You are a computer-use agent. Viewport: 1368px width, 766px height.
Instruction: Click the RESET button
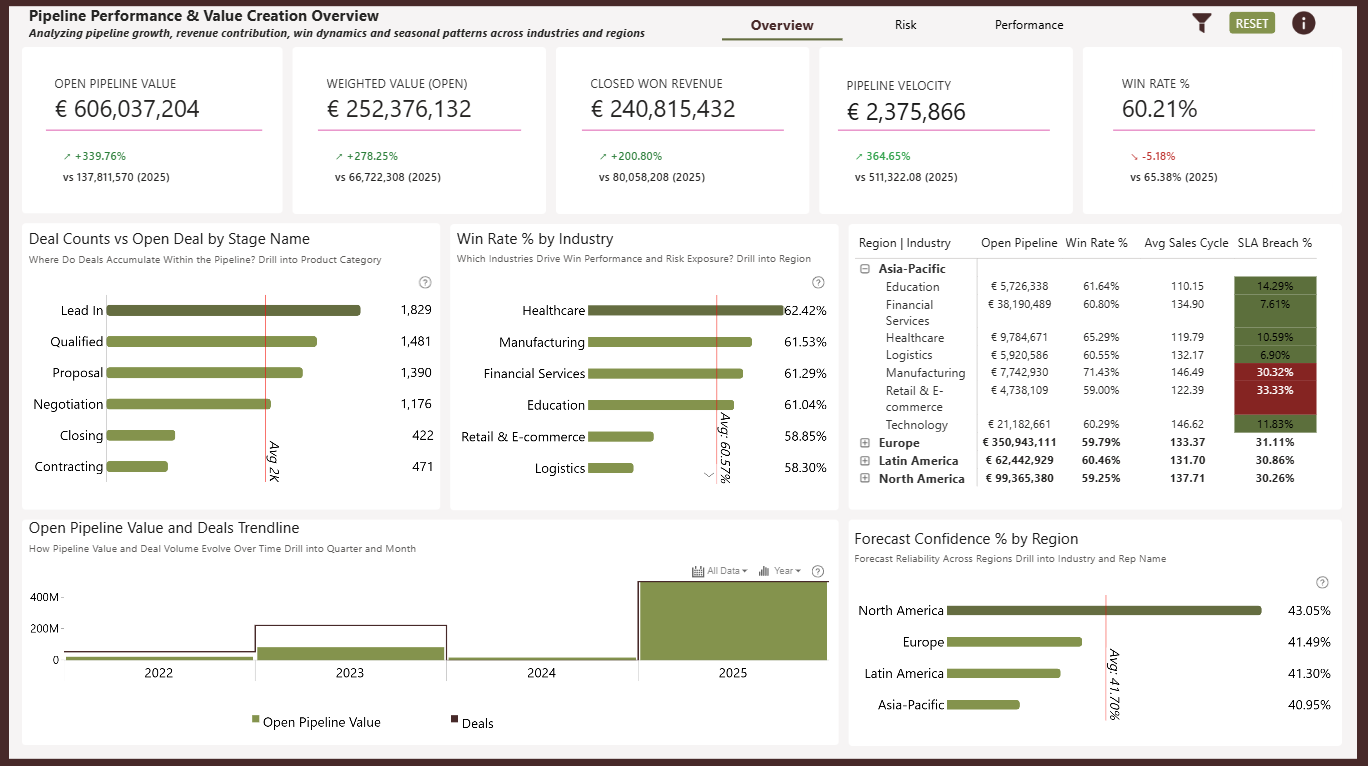click(1252, 23)
